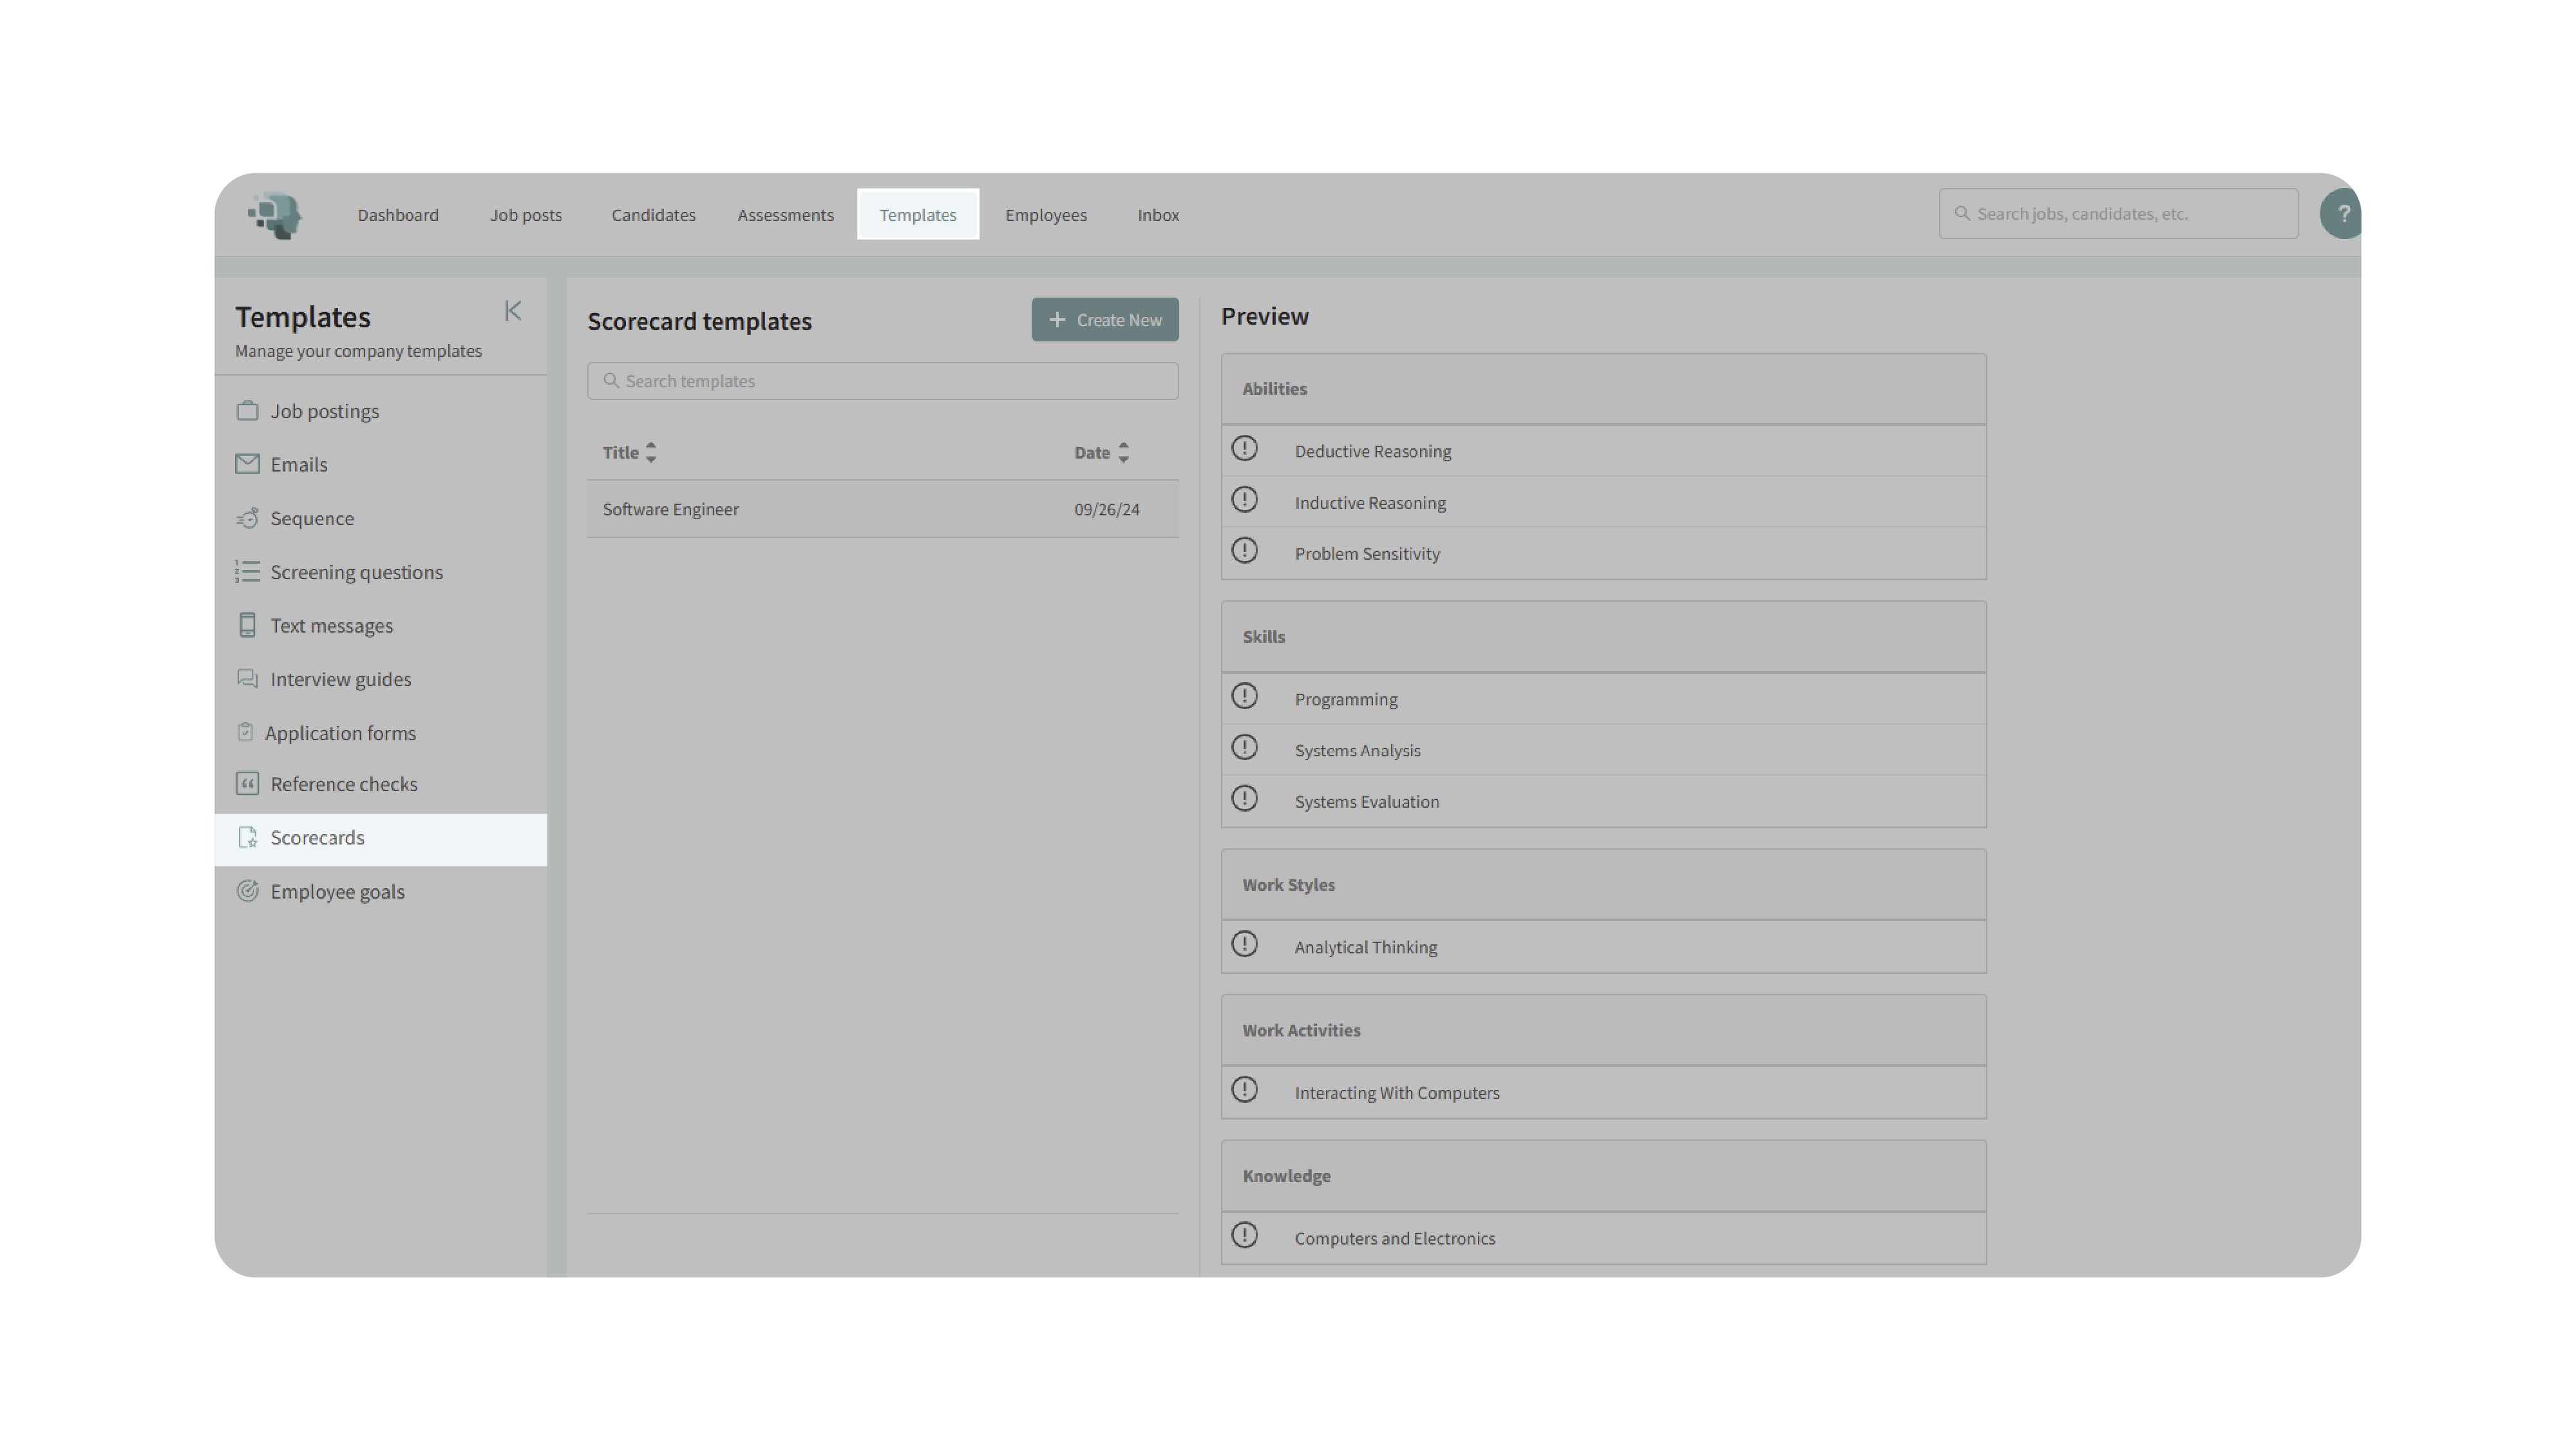Open Employee goals templates
2576x1450 pixels.
(337, 892)
